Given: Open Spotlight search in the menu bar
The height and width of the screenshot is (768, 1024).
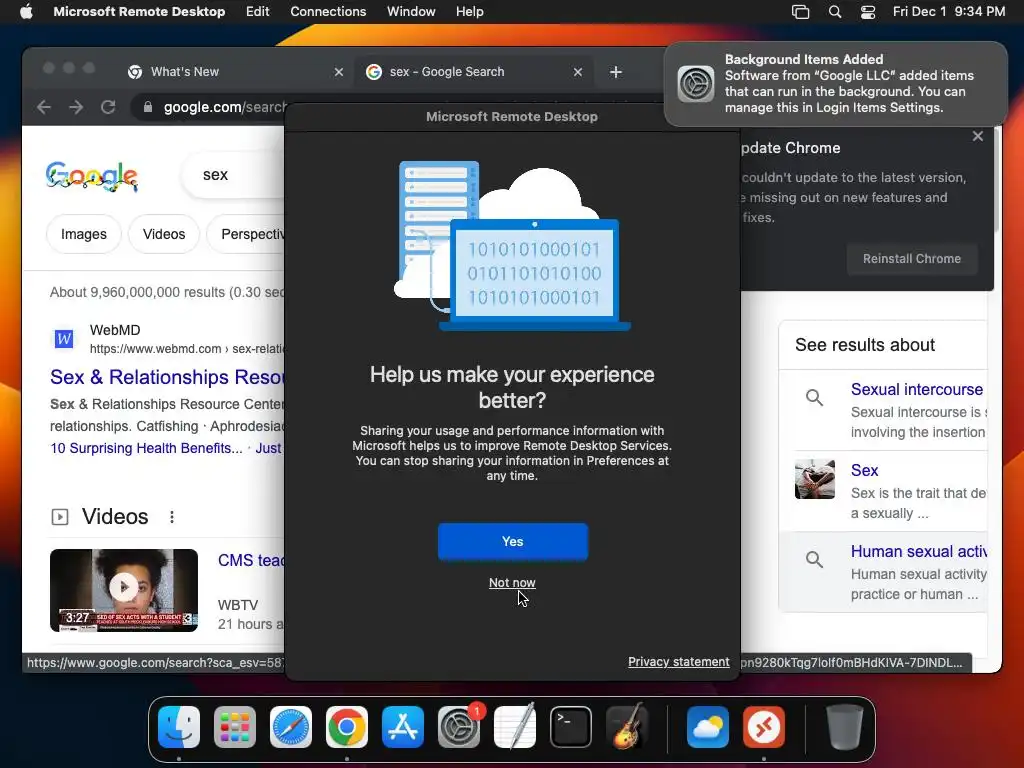Looking at the screenshot, I should click(x=835, y=12).
